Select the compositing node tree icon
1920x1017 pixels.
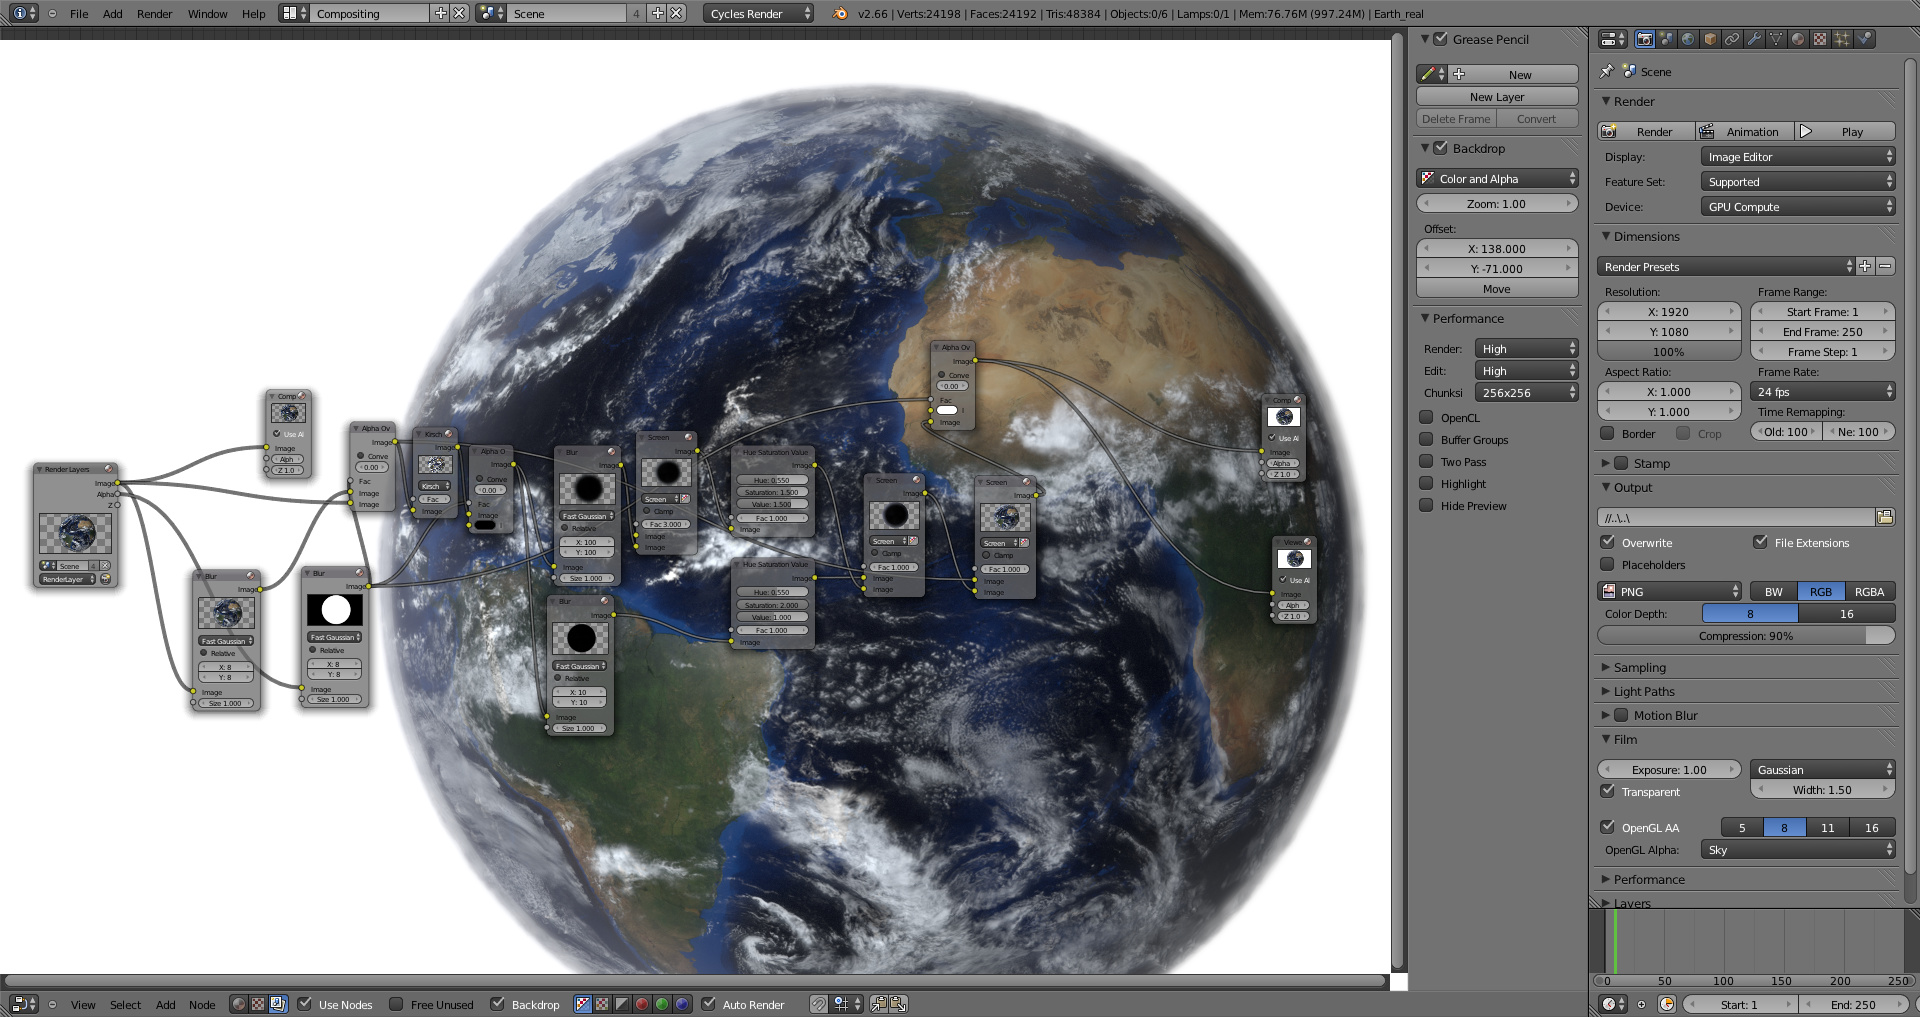[x=278, y=1004]
